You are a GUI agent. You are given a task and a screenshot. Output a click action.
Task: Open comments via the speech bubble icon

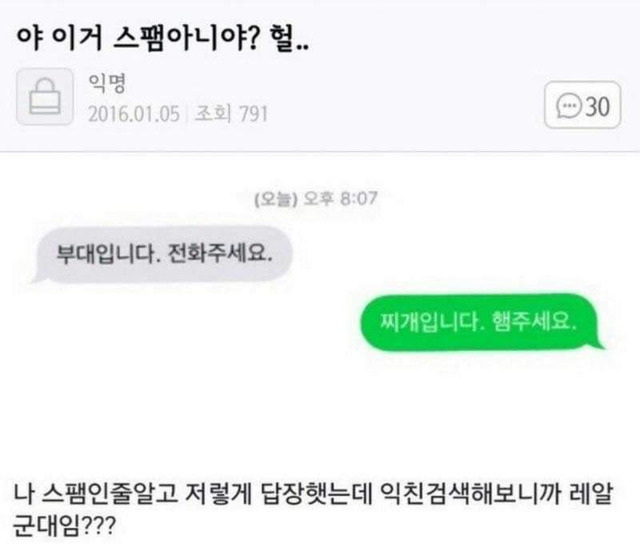point(569,106)
